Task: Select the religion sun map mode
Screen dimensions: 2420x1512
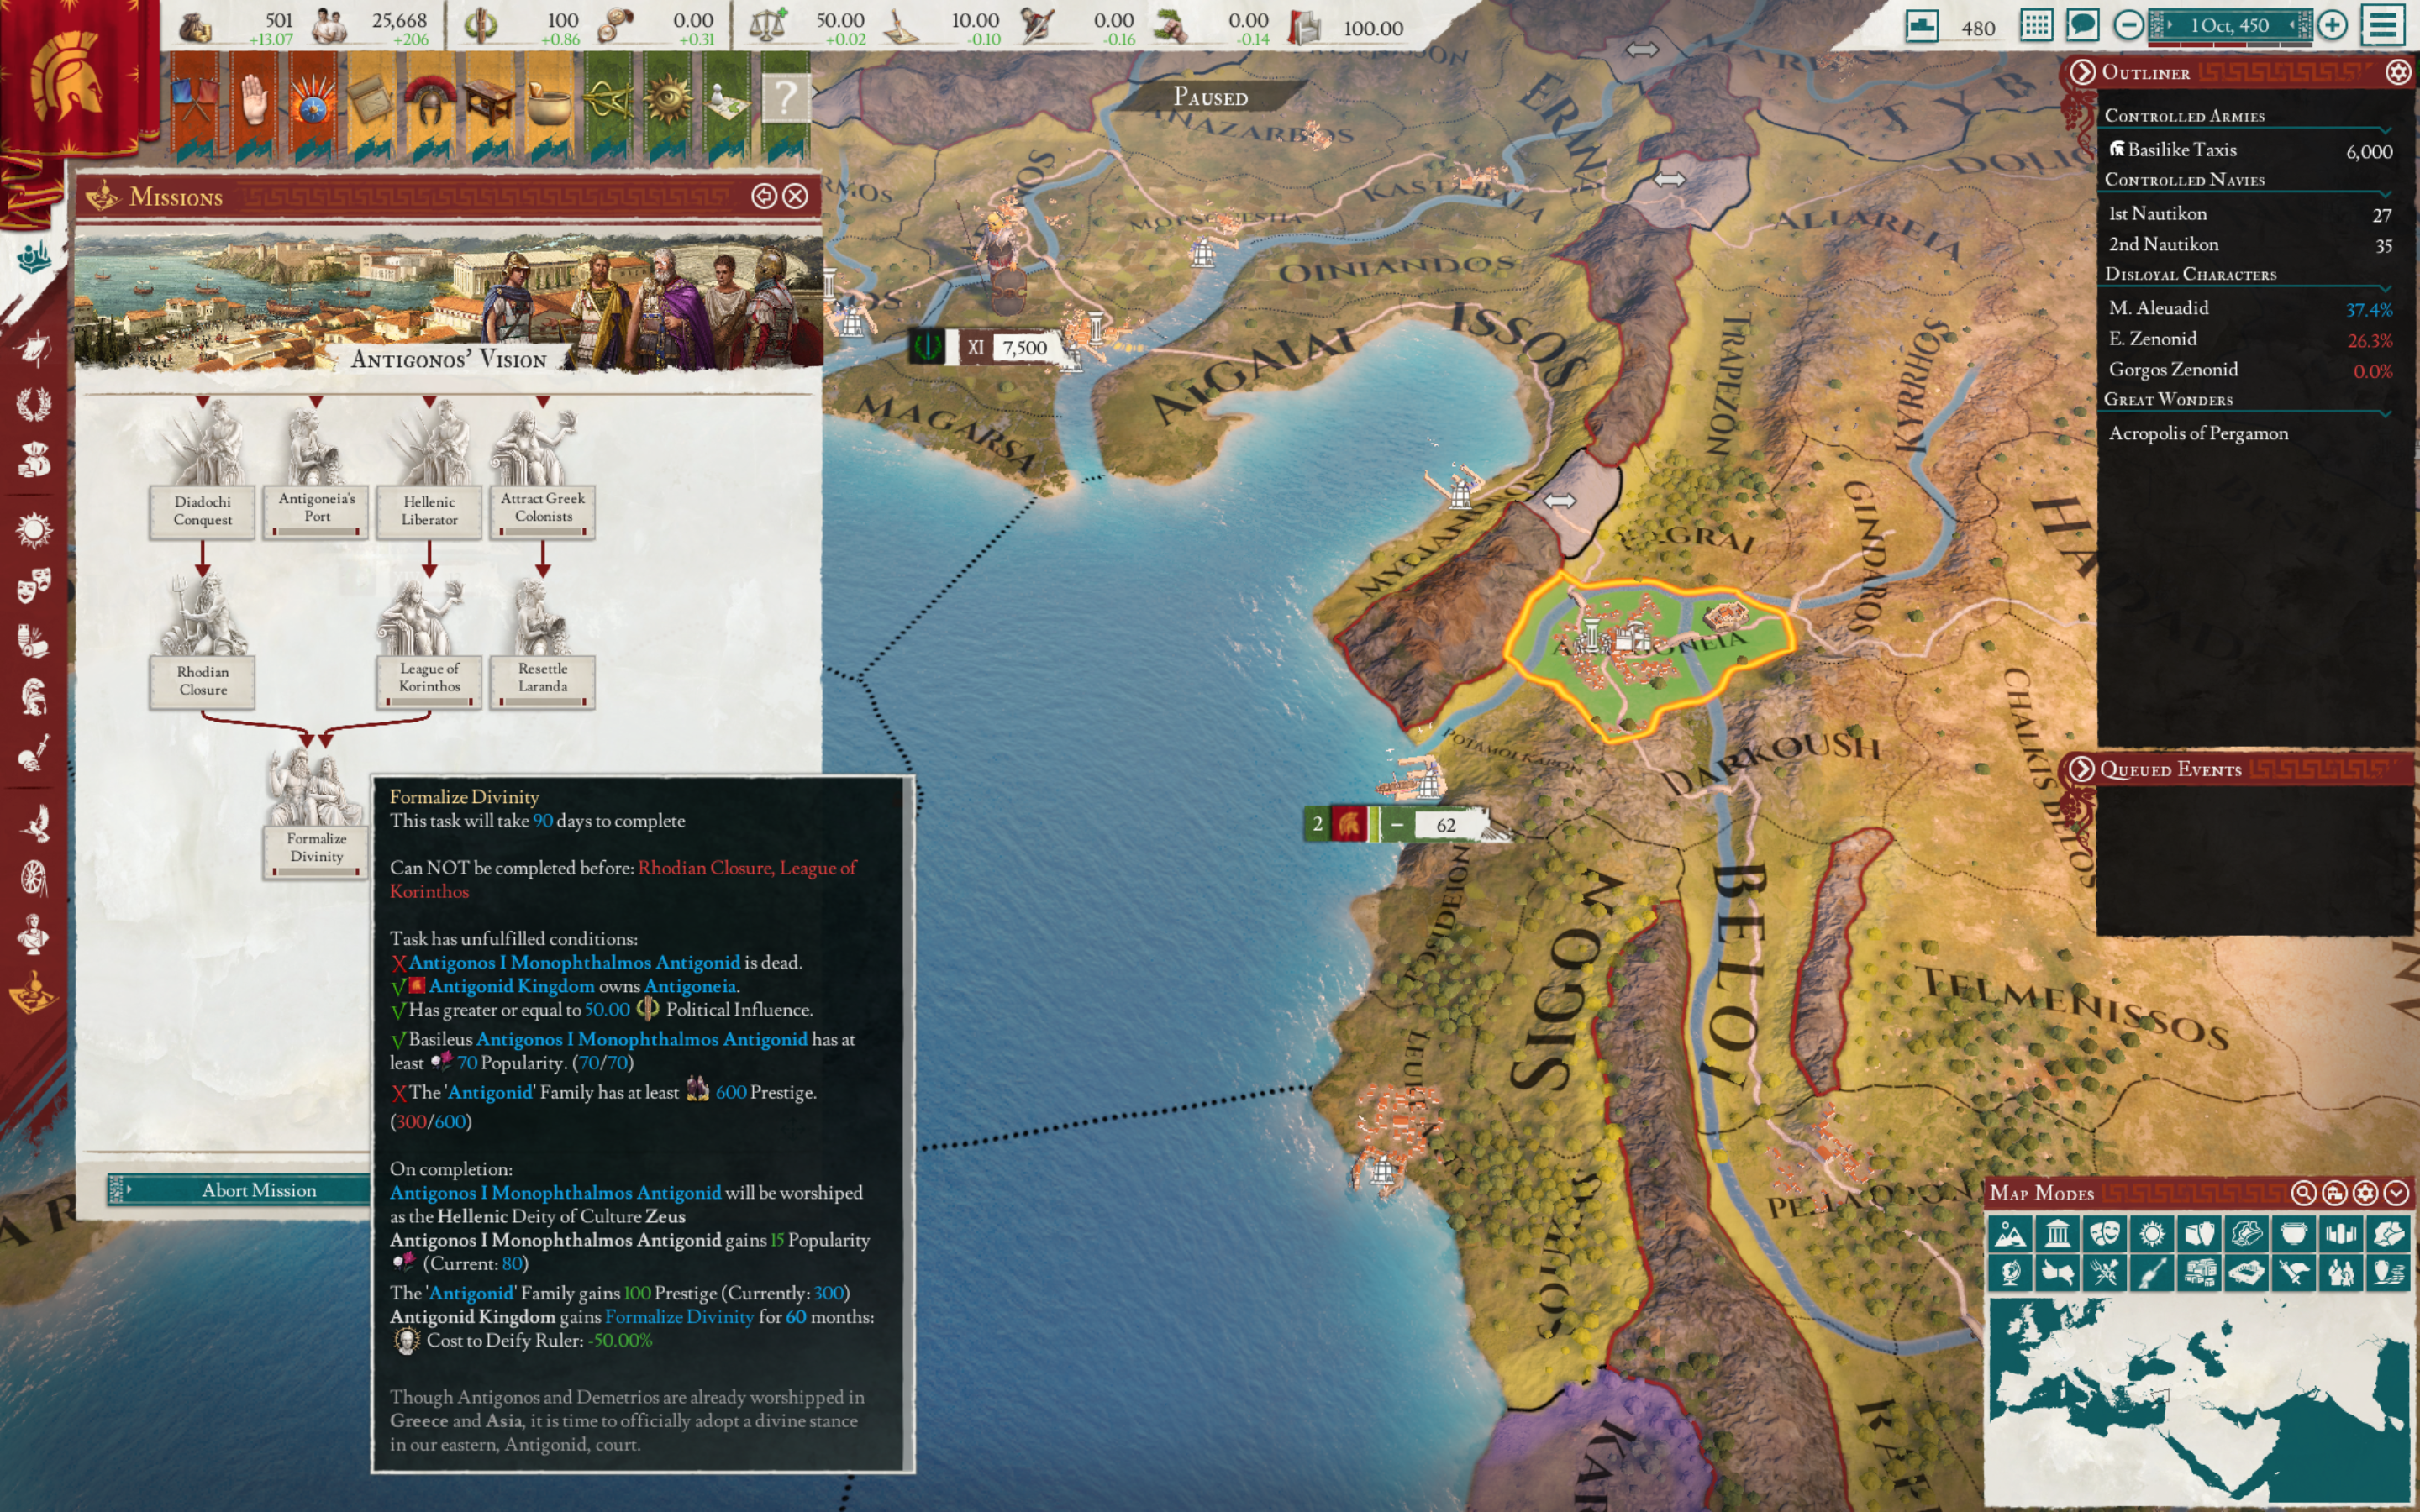Action: tap(2151, 1234)
